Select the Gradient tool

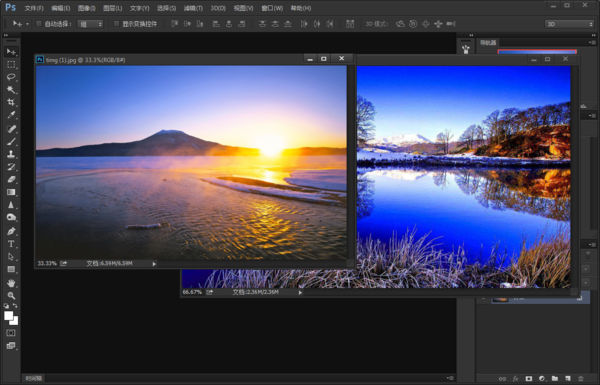point(11,192)
